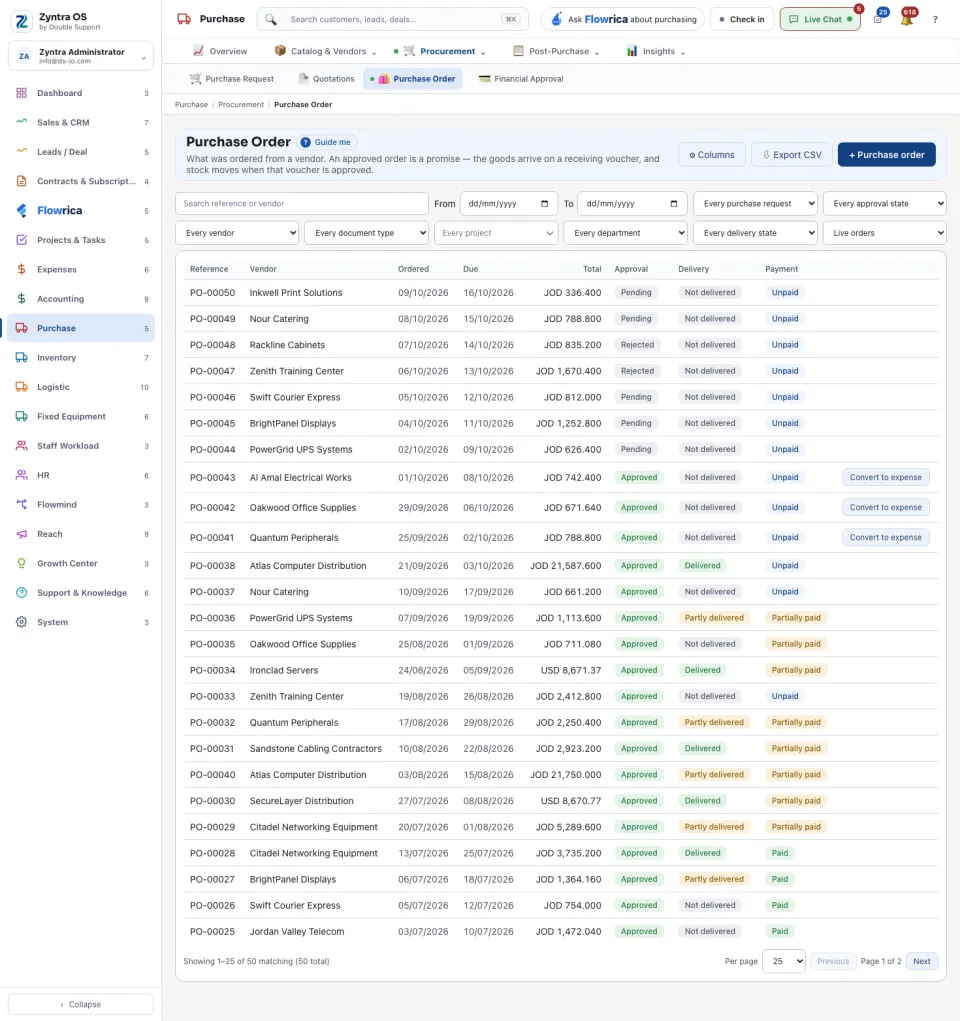Open the Accounting sidebar icon
This screenshot has width=960, height=1021.
(x=21, y=298)
